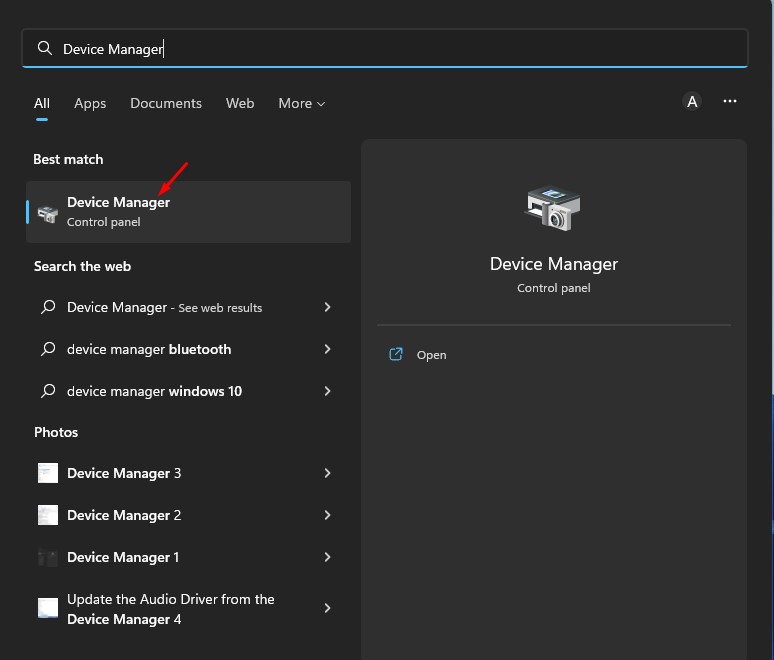774x660 pixels.
Task: Select Update the Audio Driver photo result
Action: click(x=188, y=609)
